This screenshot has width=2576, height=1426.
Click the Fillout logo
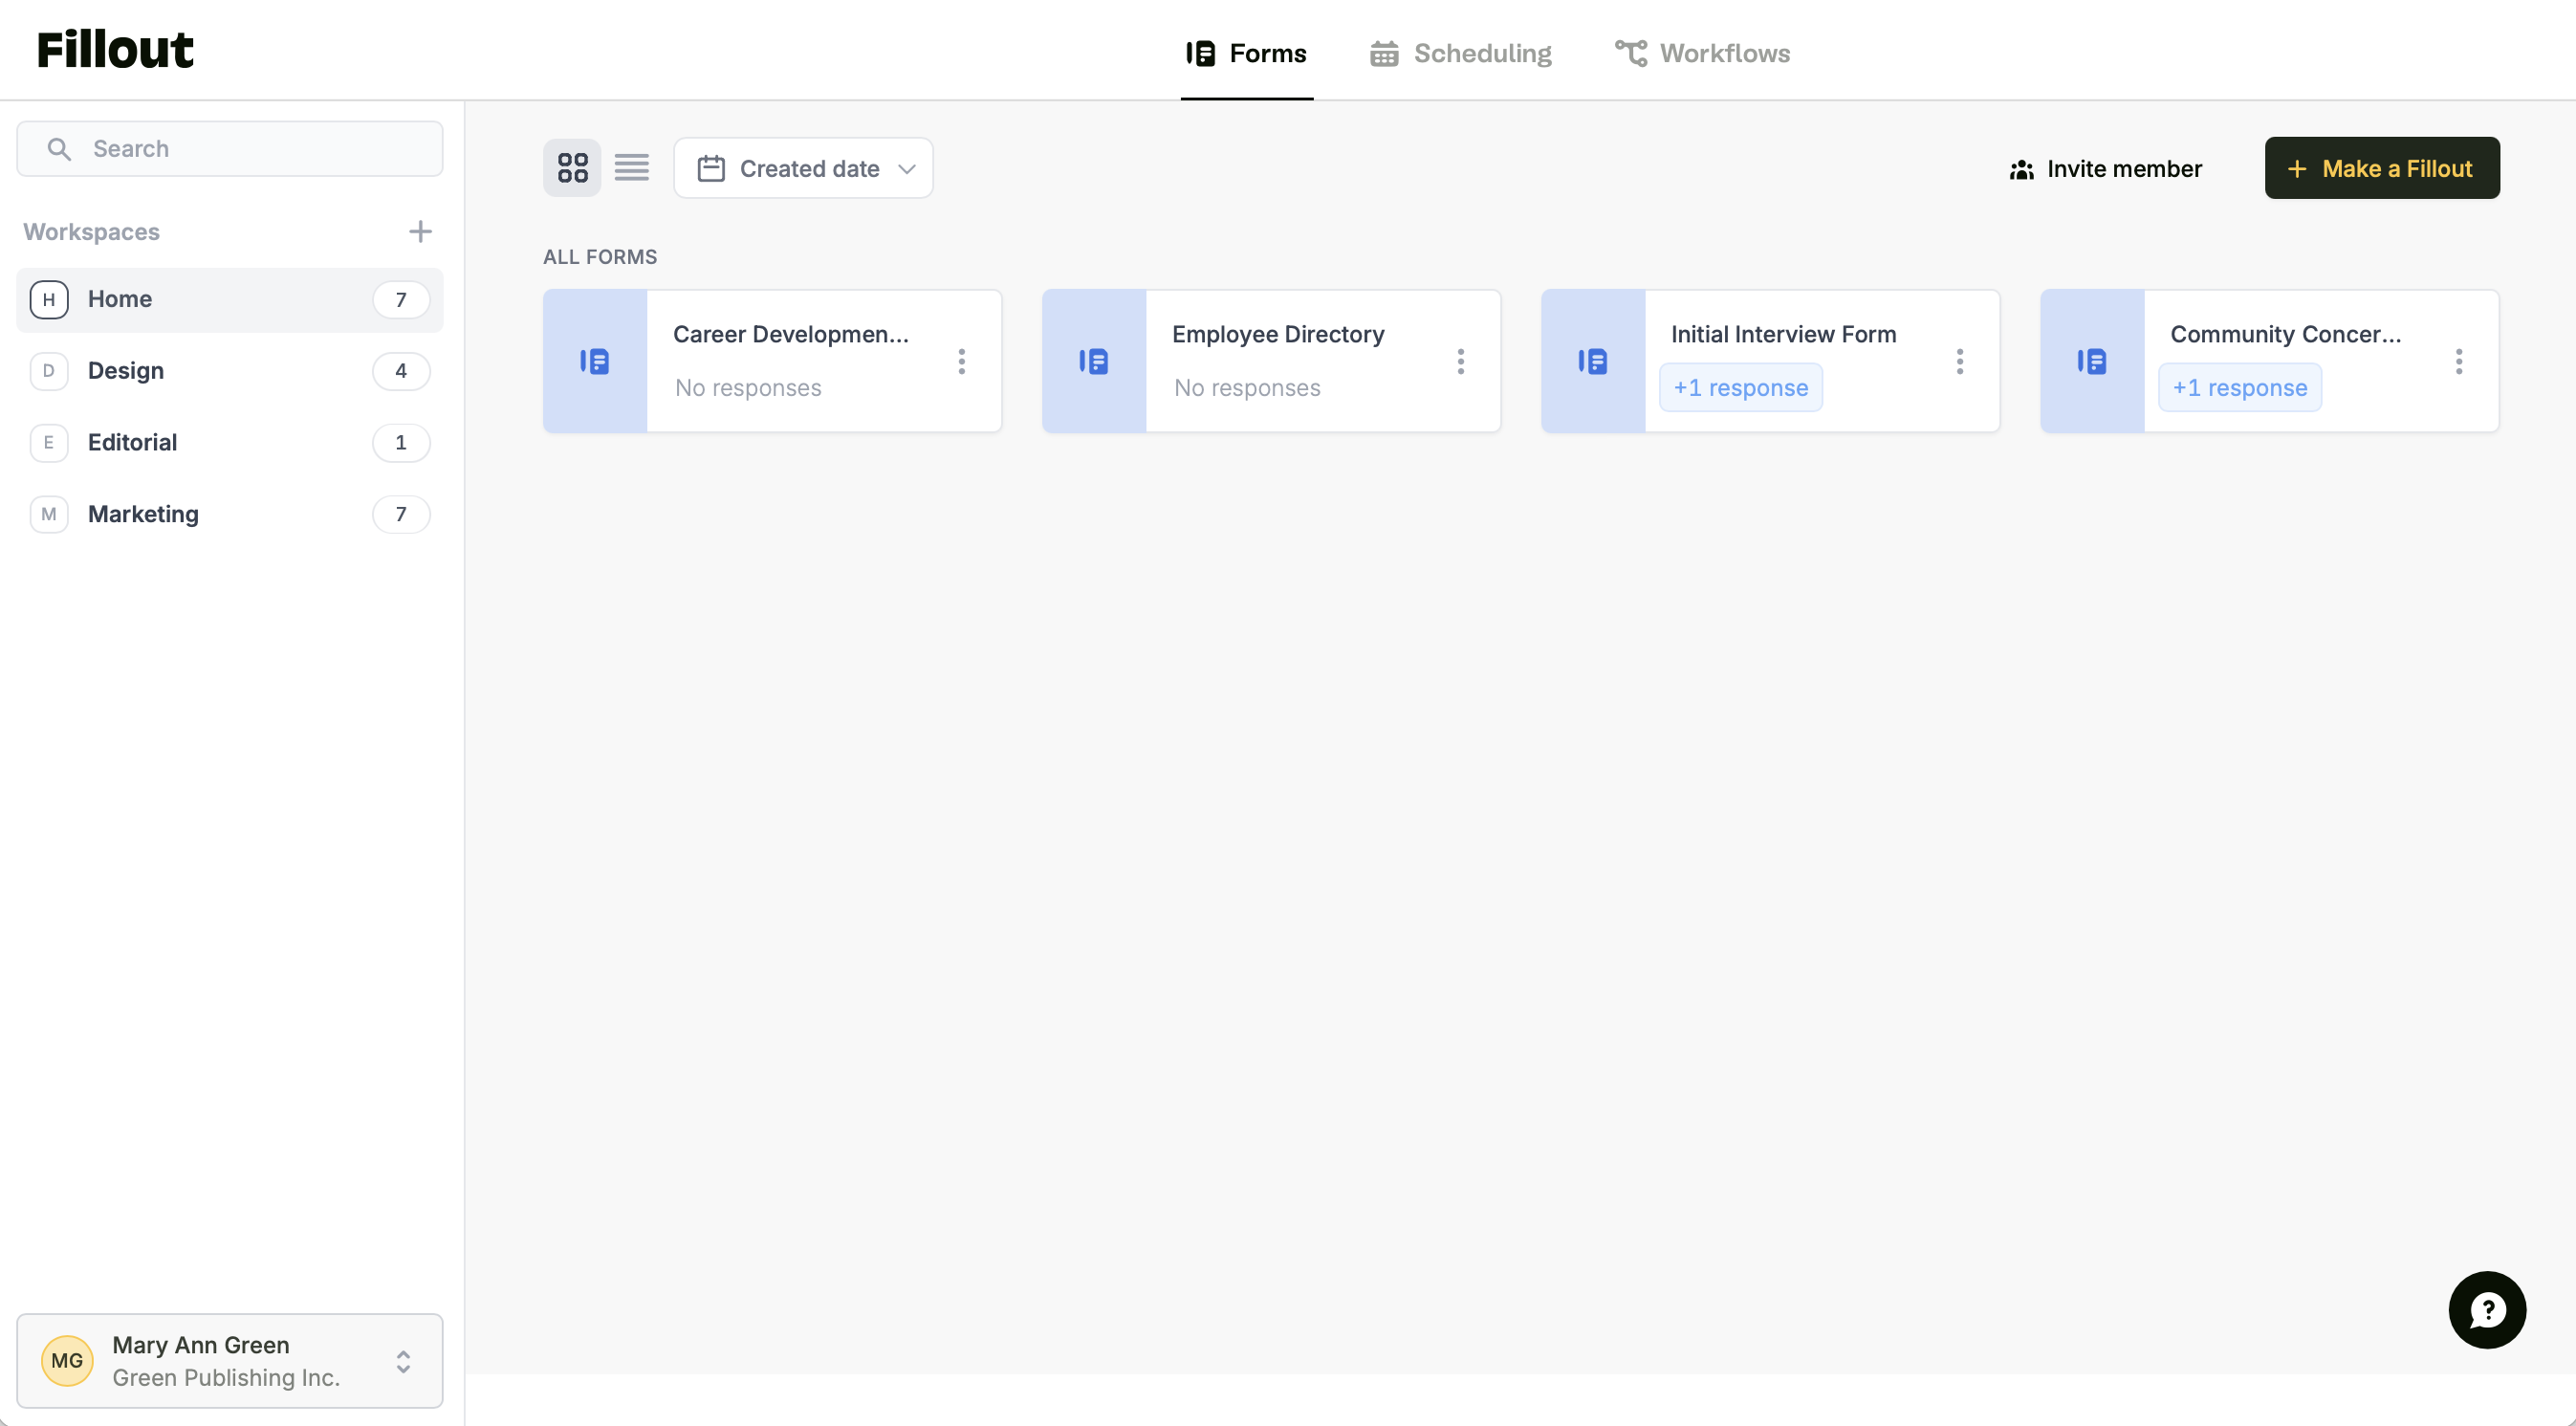coord(115,50)
